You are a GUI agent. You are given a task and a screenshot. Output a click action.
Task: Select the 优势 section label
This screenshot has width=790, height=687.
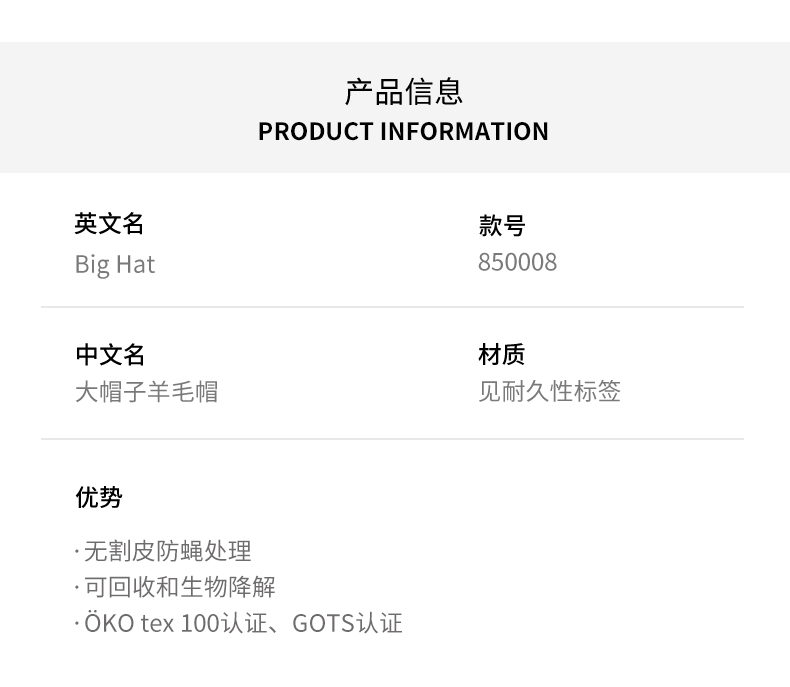(x=99, y=497)
